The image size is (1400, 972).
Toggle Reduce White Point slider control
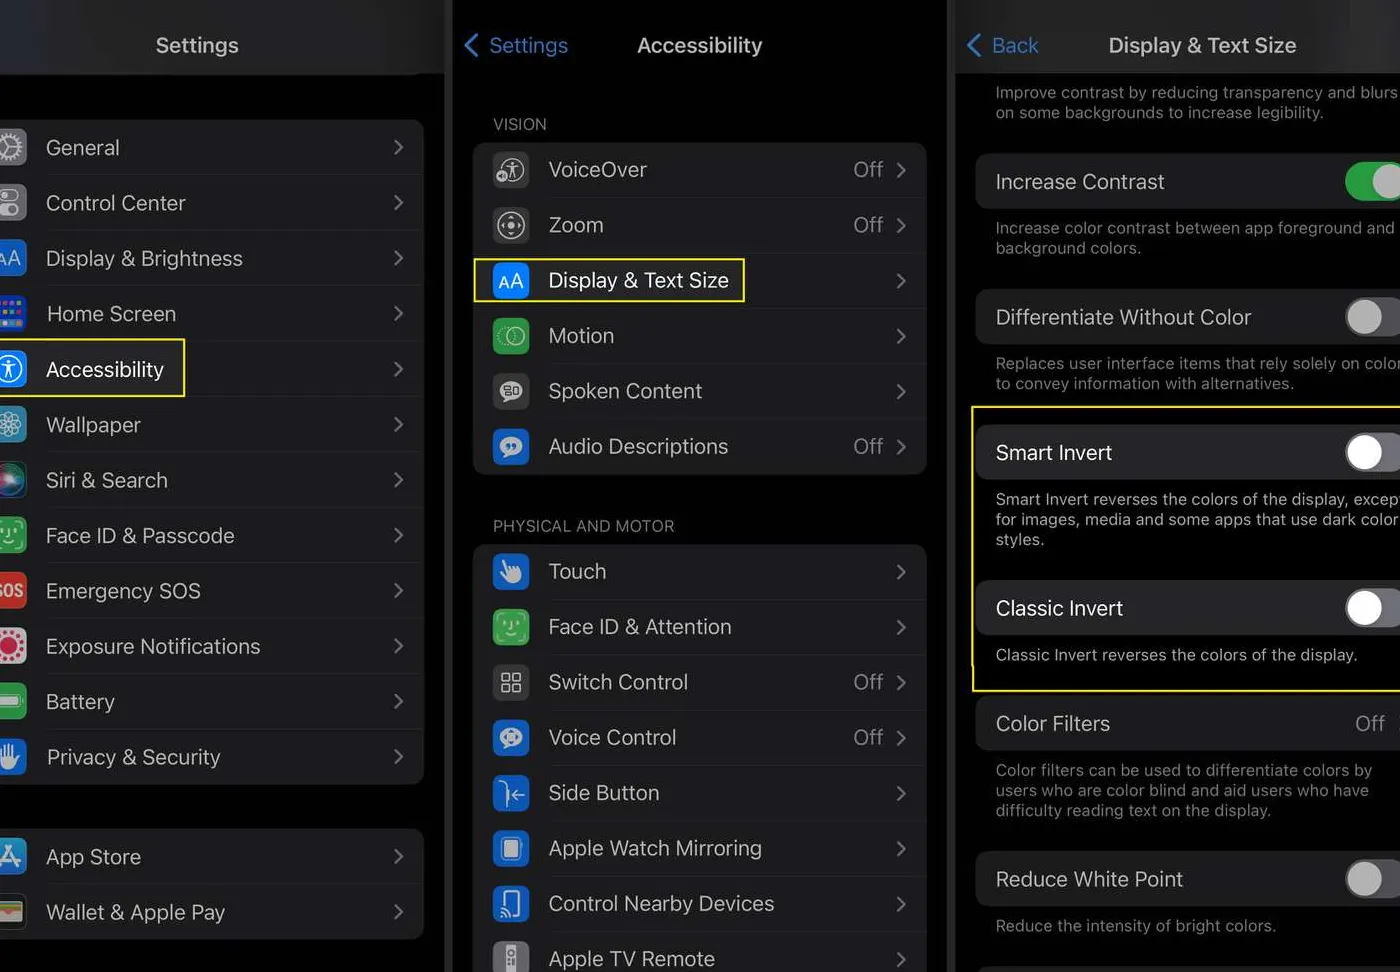click(x=1368, y=879)
